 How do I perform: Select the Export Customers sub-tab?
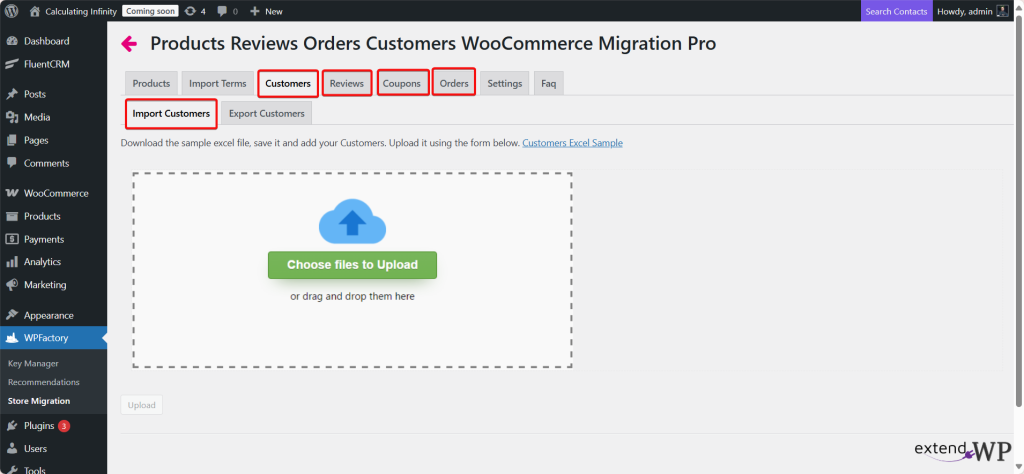click(x=266, y=113)
